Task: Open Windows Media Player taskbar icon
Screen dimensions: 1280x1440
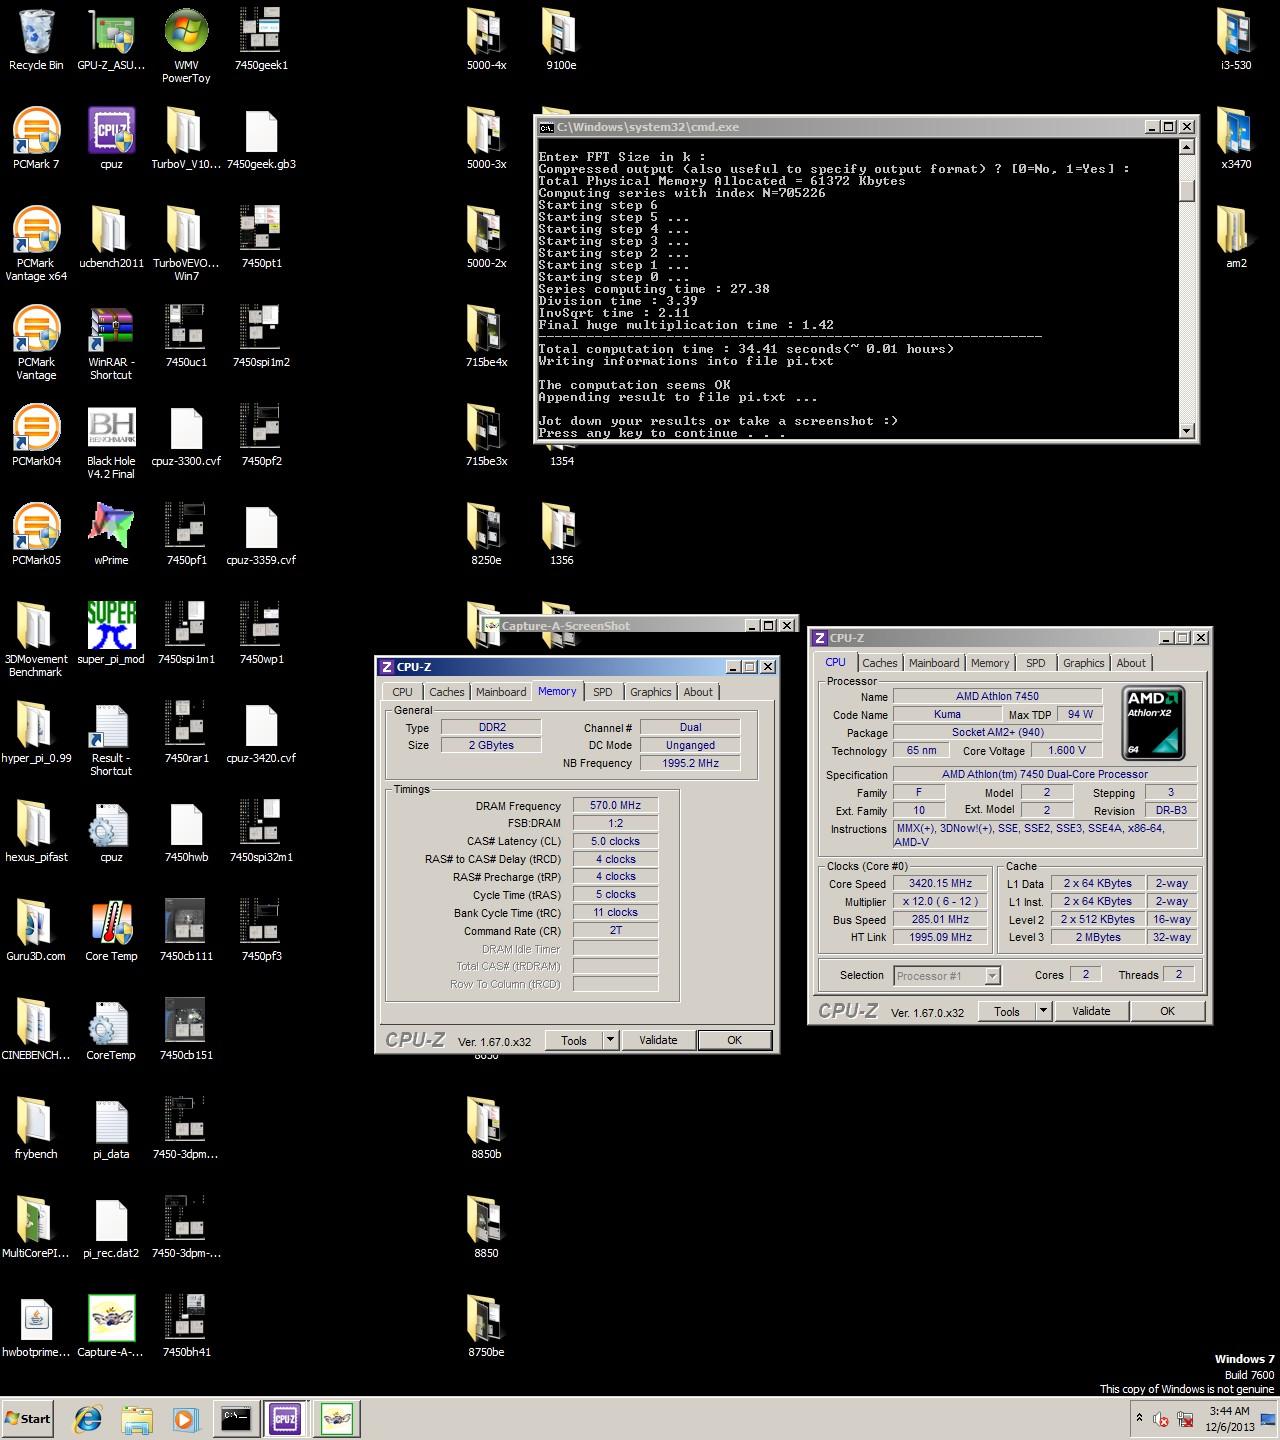Action: point(185,1418)
